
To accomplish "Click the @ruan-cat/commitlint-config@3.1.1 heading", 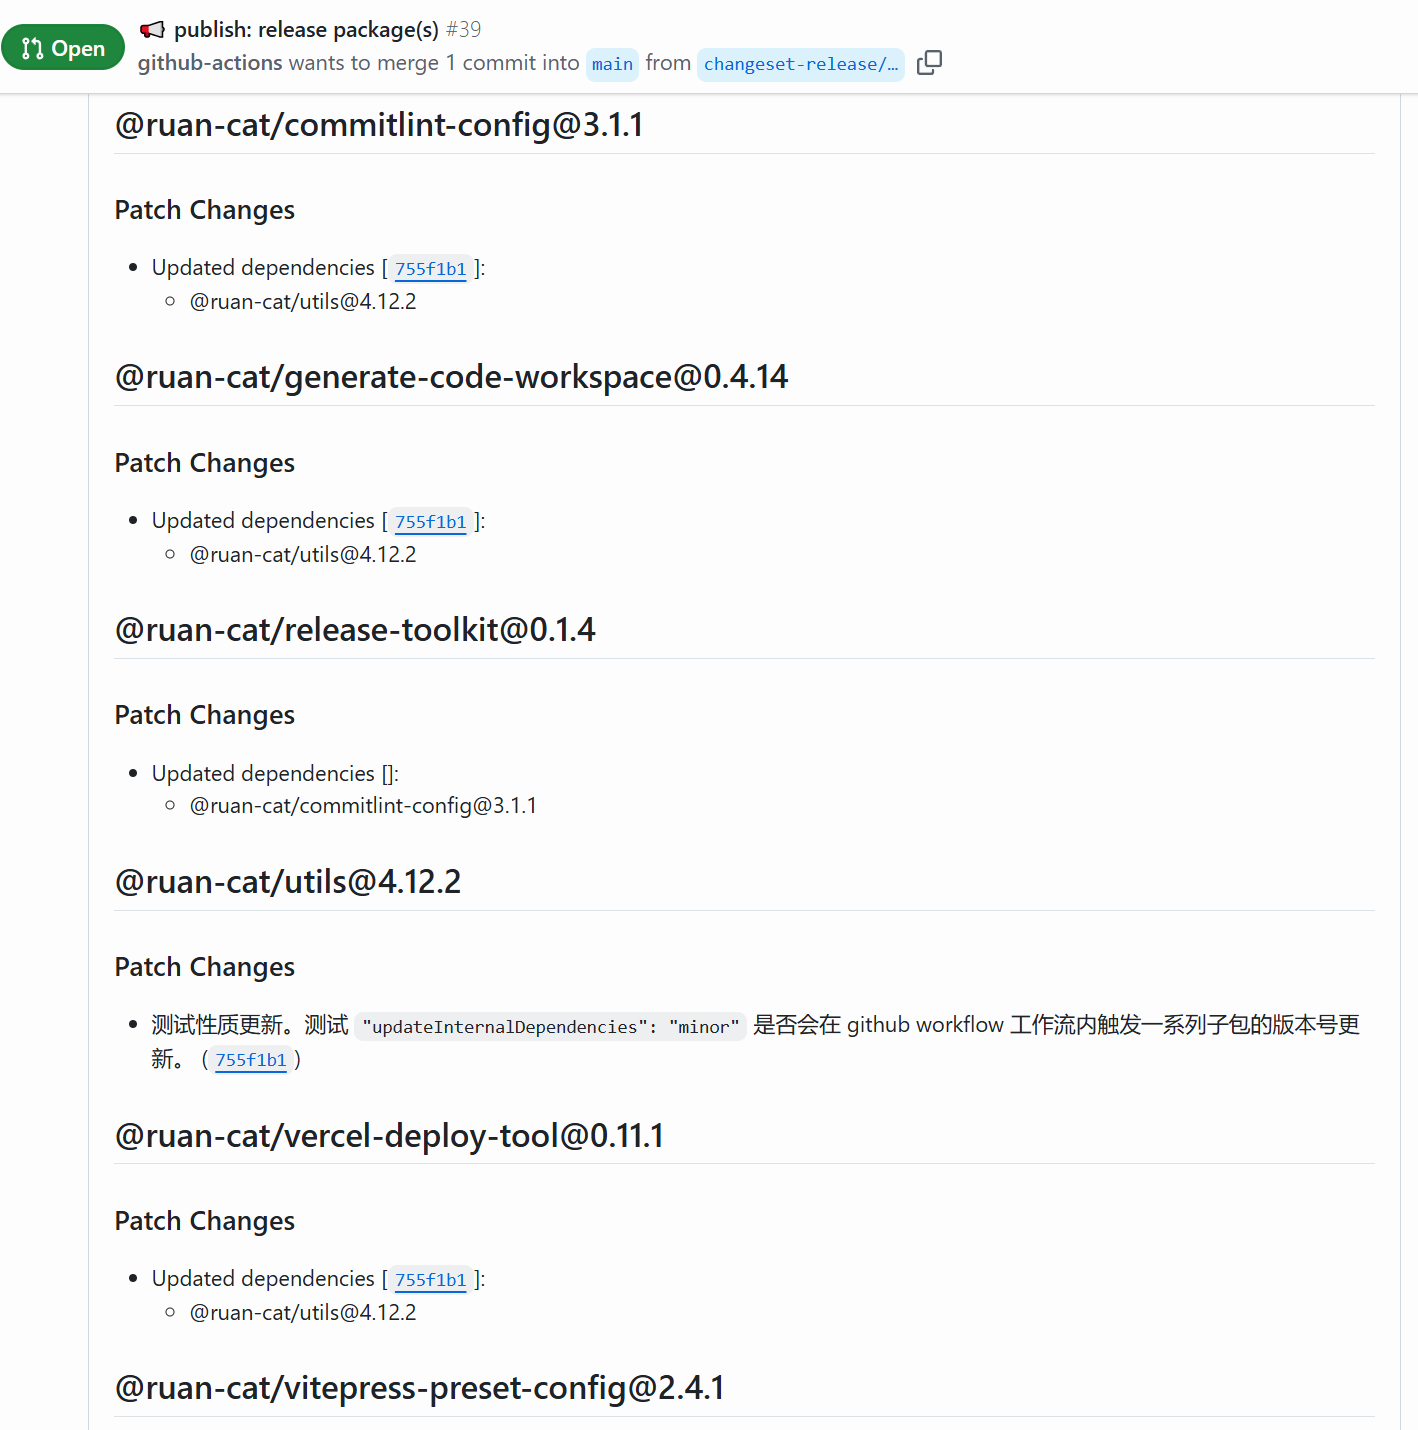I will (379, 125).
